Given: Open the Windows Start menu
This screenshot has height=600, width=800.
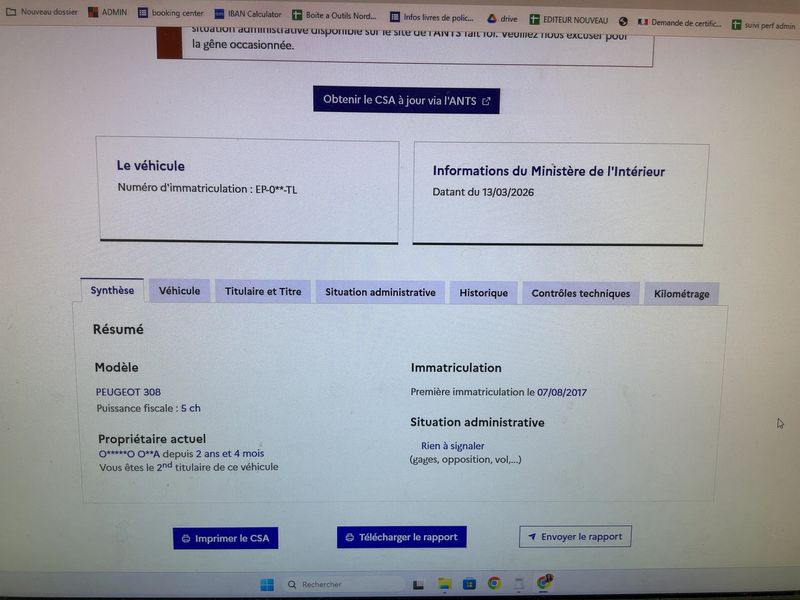Looking at the screenshot, I should click(267, 585).
